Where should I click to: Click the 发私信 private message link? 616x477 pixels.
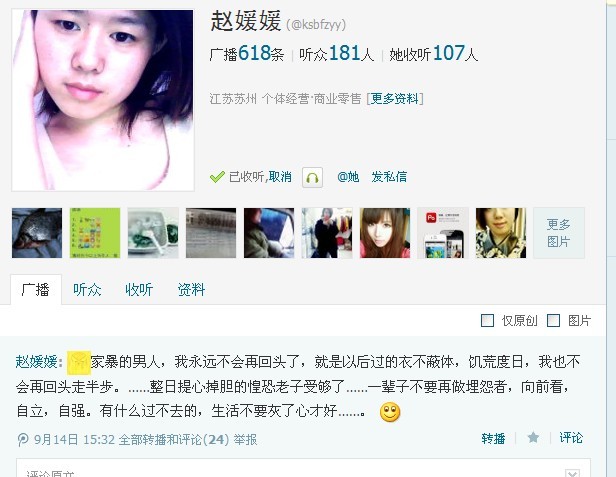click(389, 177)
